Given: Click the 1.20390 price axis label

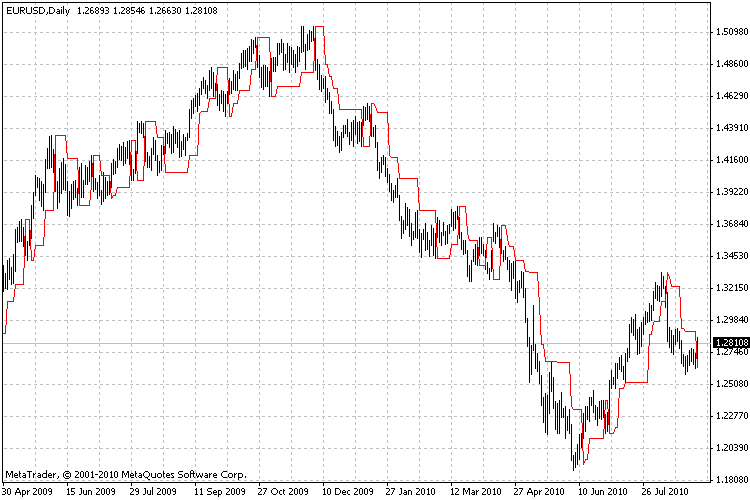Looking at the screenshot, I should point(729,448).
